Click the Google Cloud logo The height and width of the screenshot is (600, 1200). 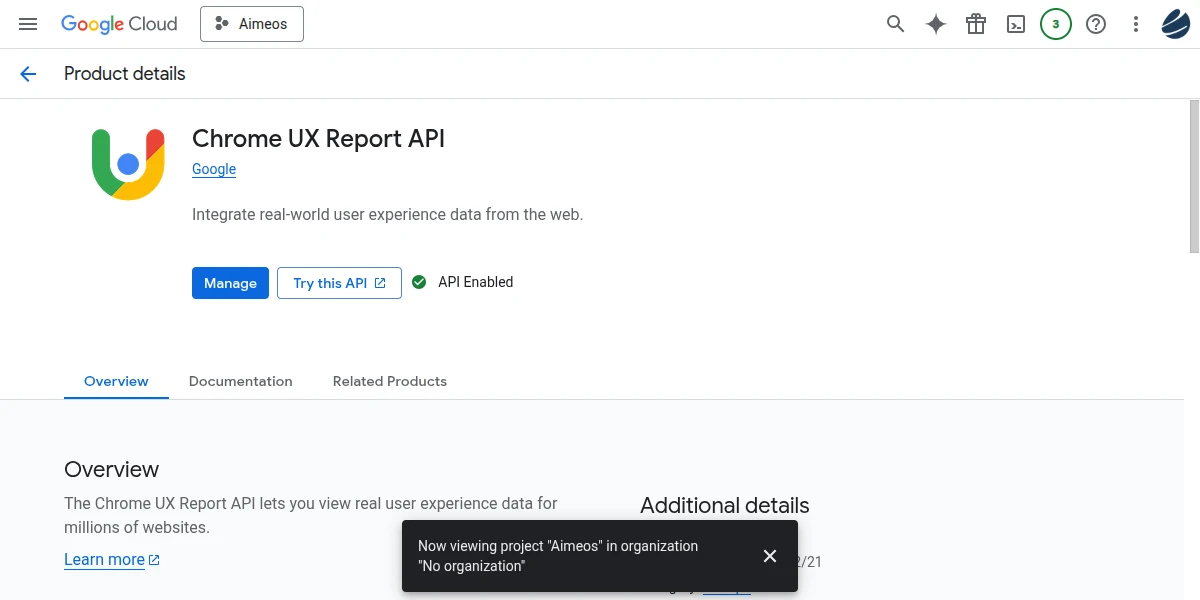tap(119, 24)
